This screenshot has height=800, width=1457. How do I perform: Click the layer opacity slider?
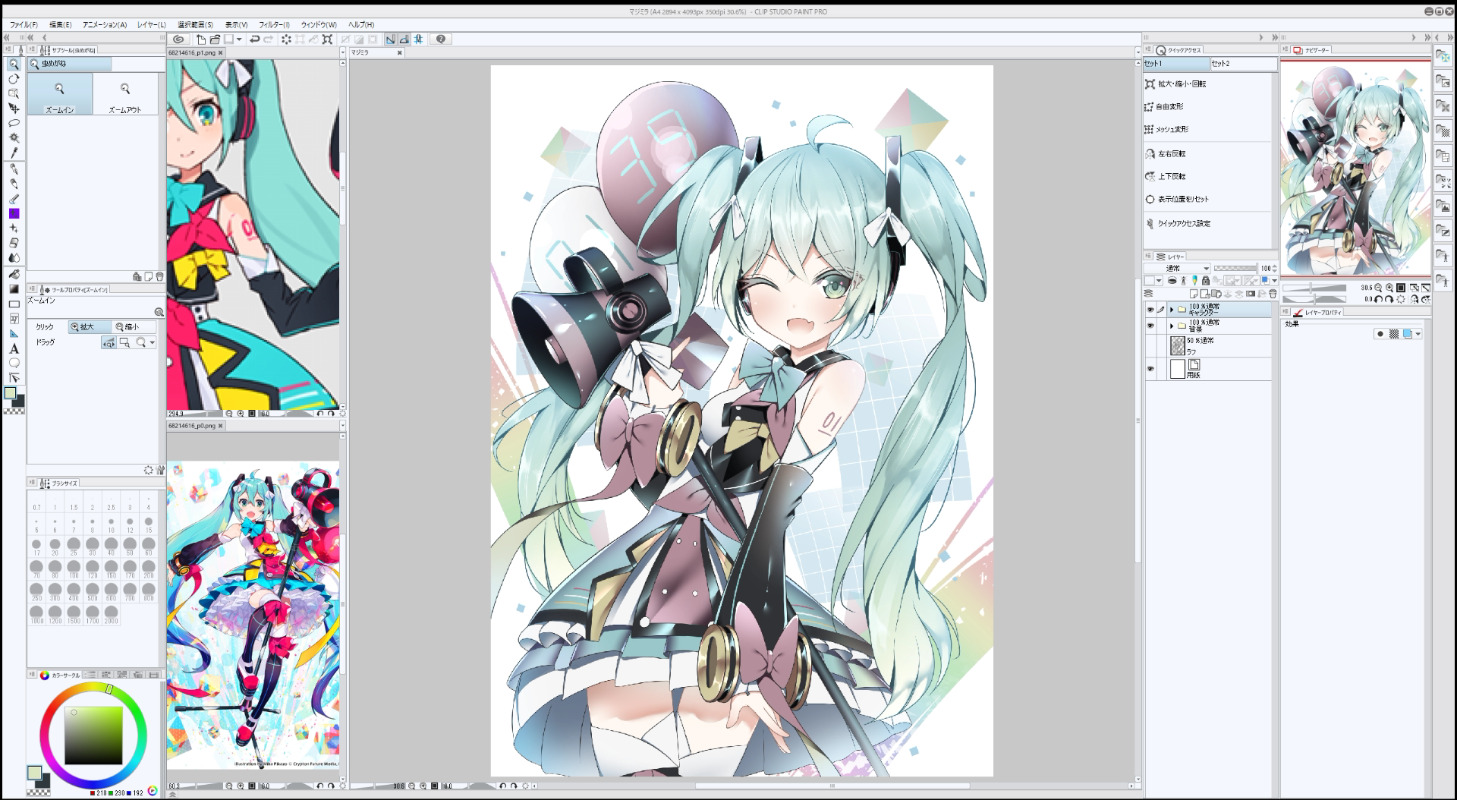click(x=1236, y=268)
